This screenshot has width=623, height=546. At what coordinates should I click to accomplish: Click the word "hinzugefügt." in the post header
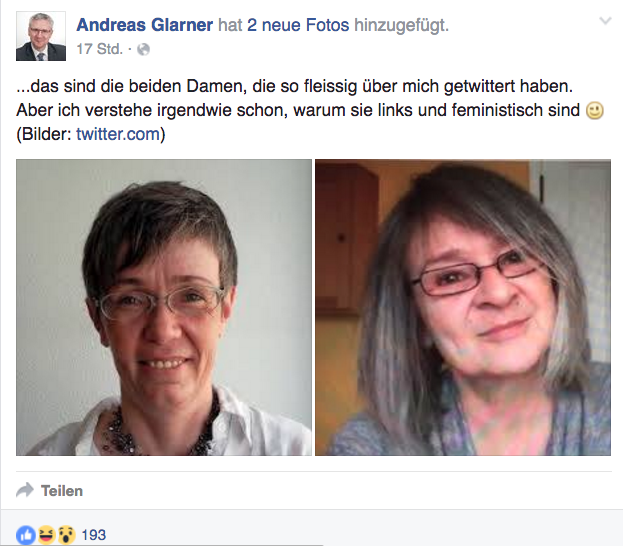[x=401, y=25]
